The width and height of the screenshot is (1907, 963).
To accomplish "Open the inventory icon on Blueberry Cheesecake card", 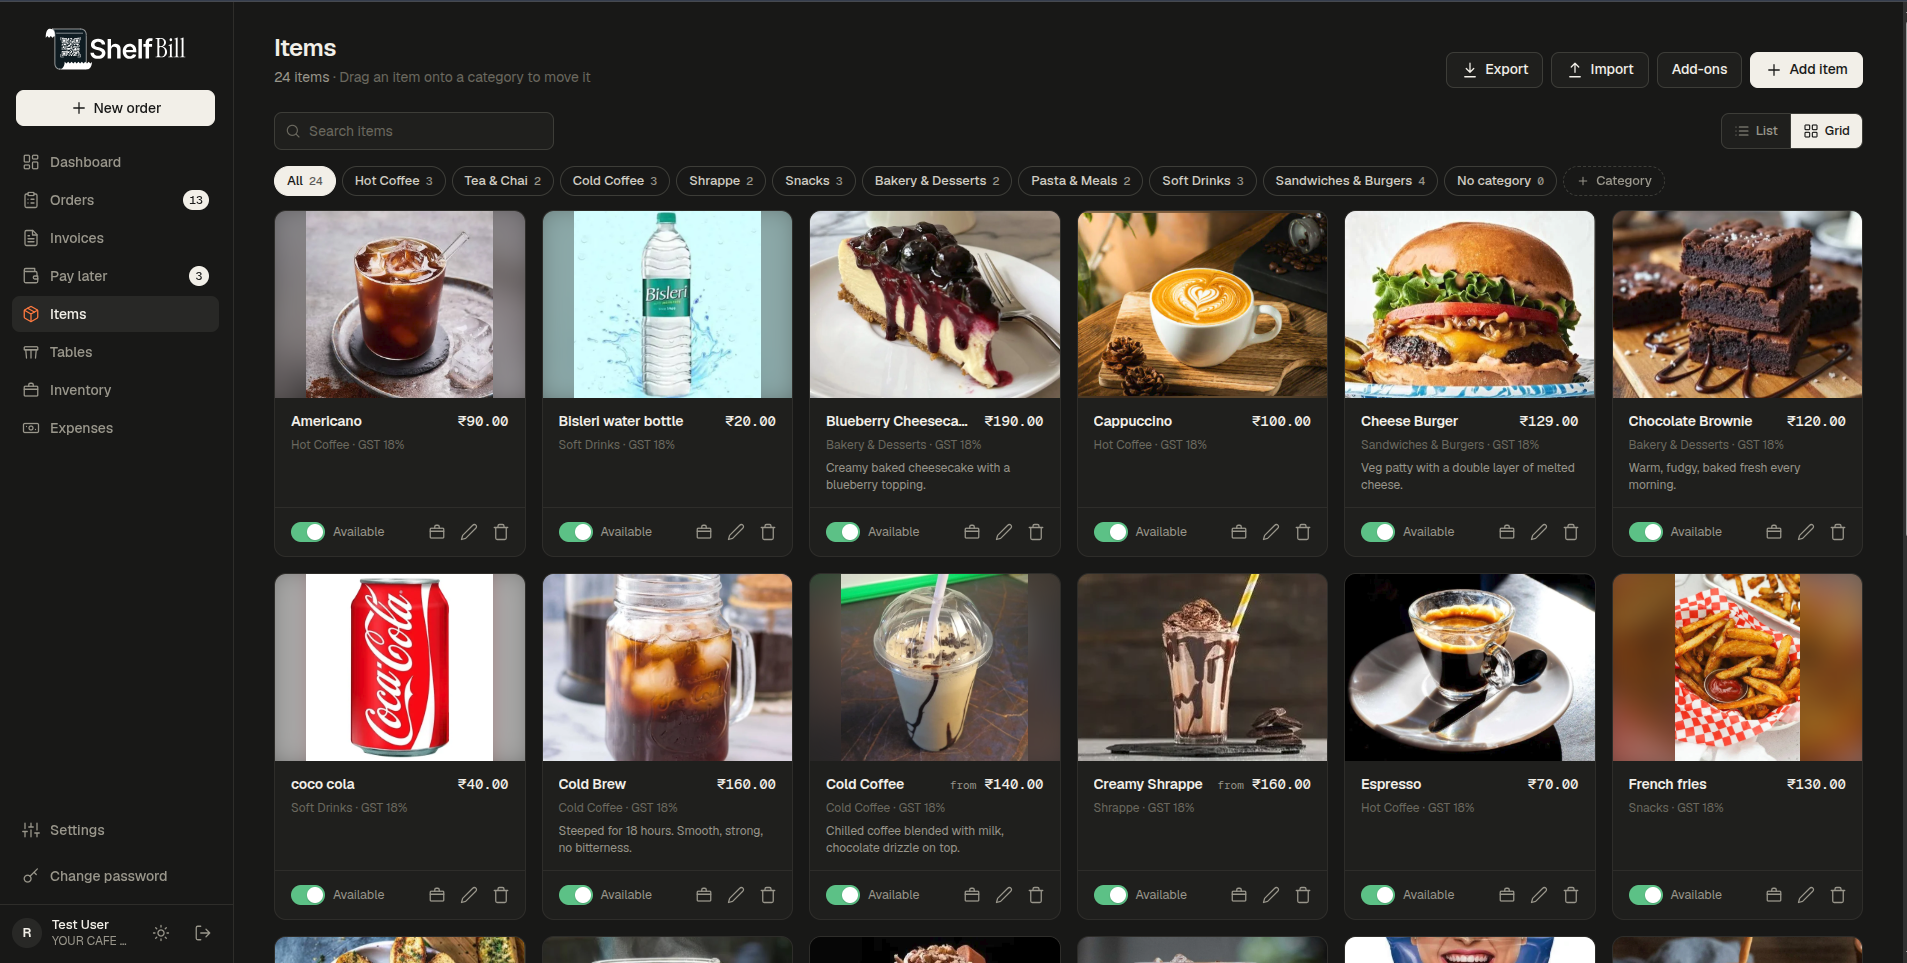I will point(972,532).
